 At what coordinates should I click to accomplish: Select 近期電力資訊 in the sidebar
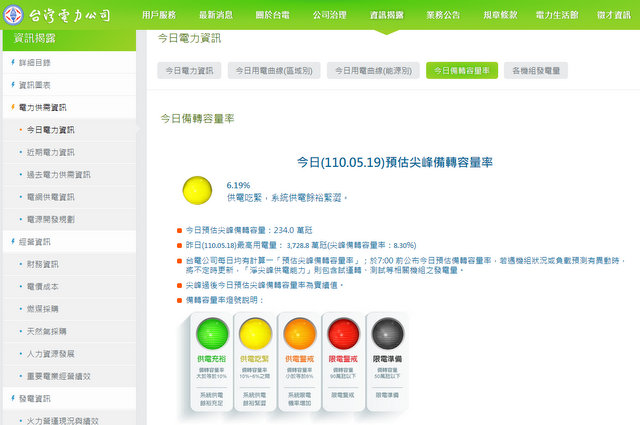(69, 152)
